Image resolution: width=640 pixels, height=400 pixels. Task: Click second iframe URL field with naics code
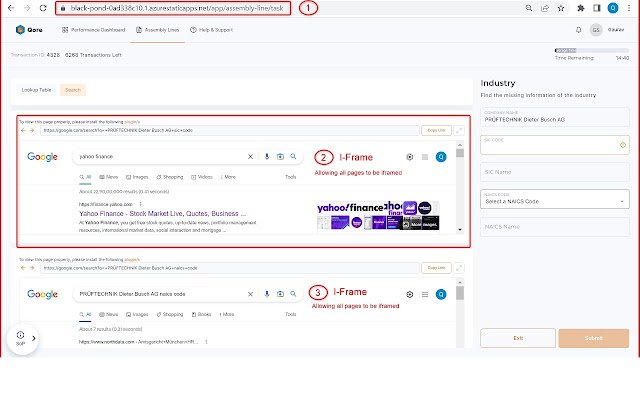coord(230,268)
